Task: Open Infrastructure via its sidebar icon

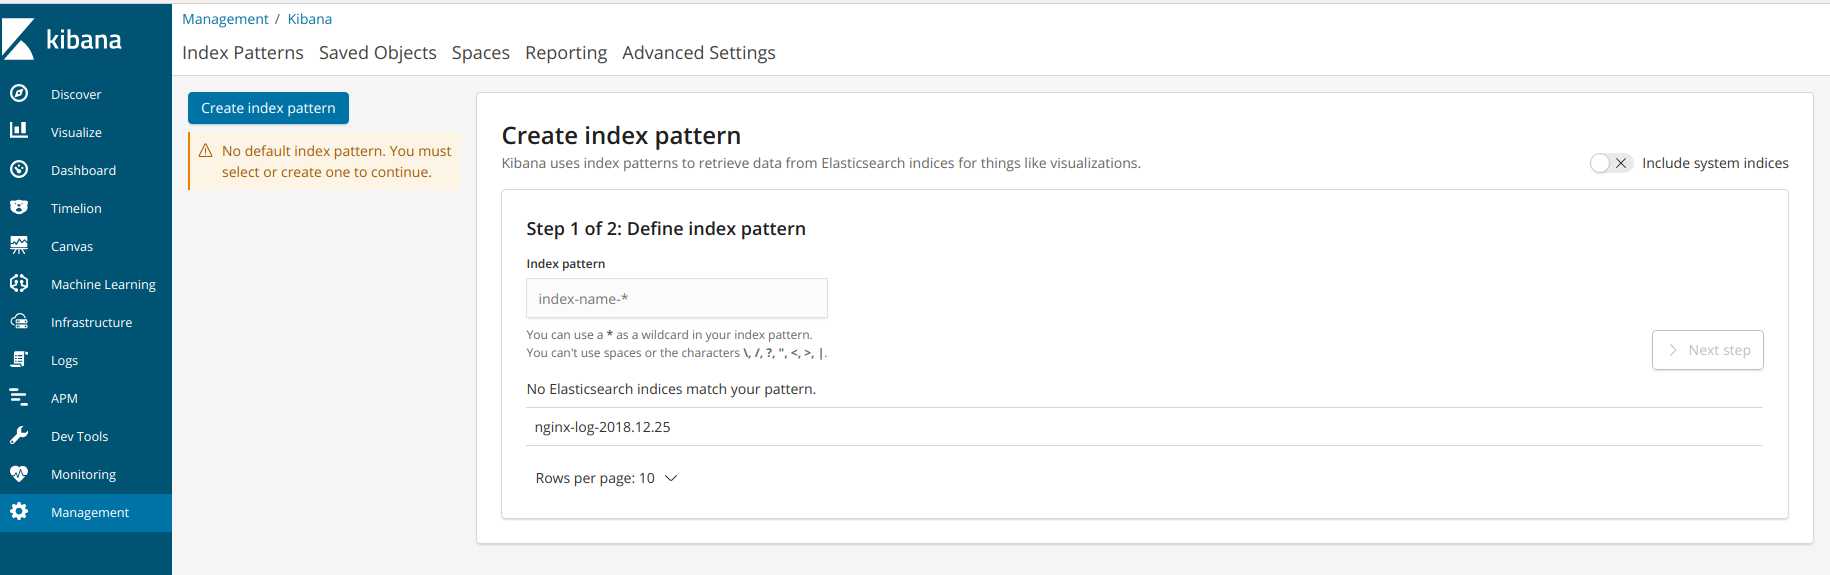Action: 18,321
